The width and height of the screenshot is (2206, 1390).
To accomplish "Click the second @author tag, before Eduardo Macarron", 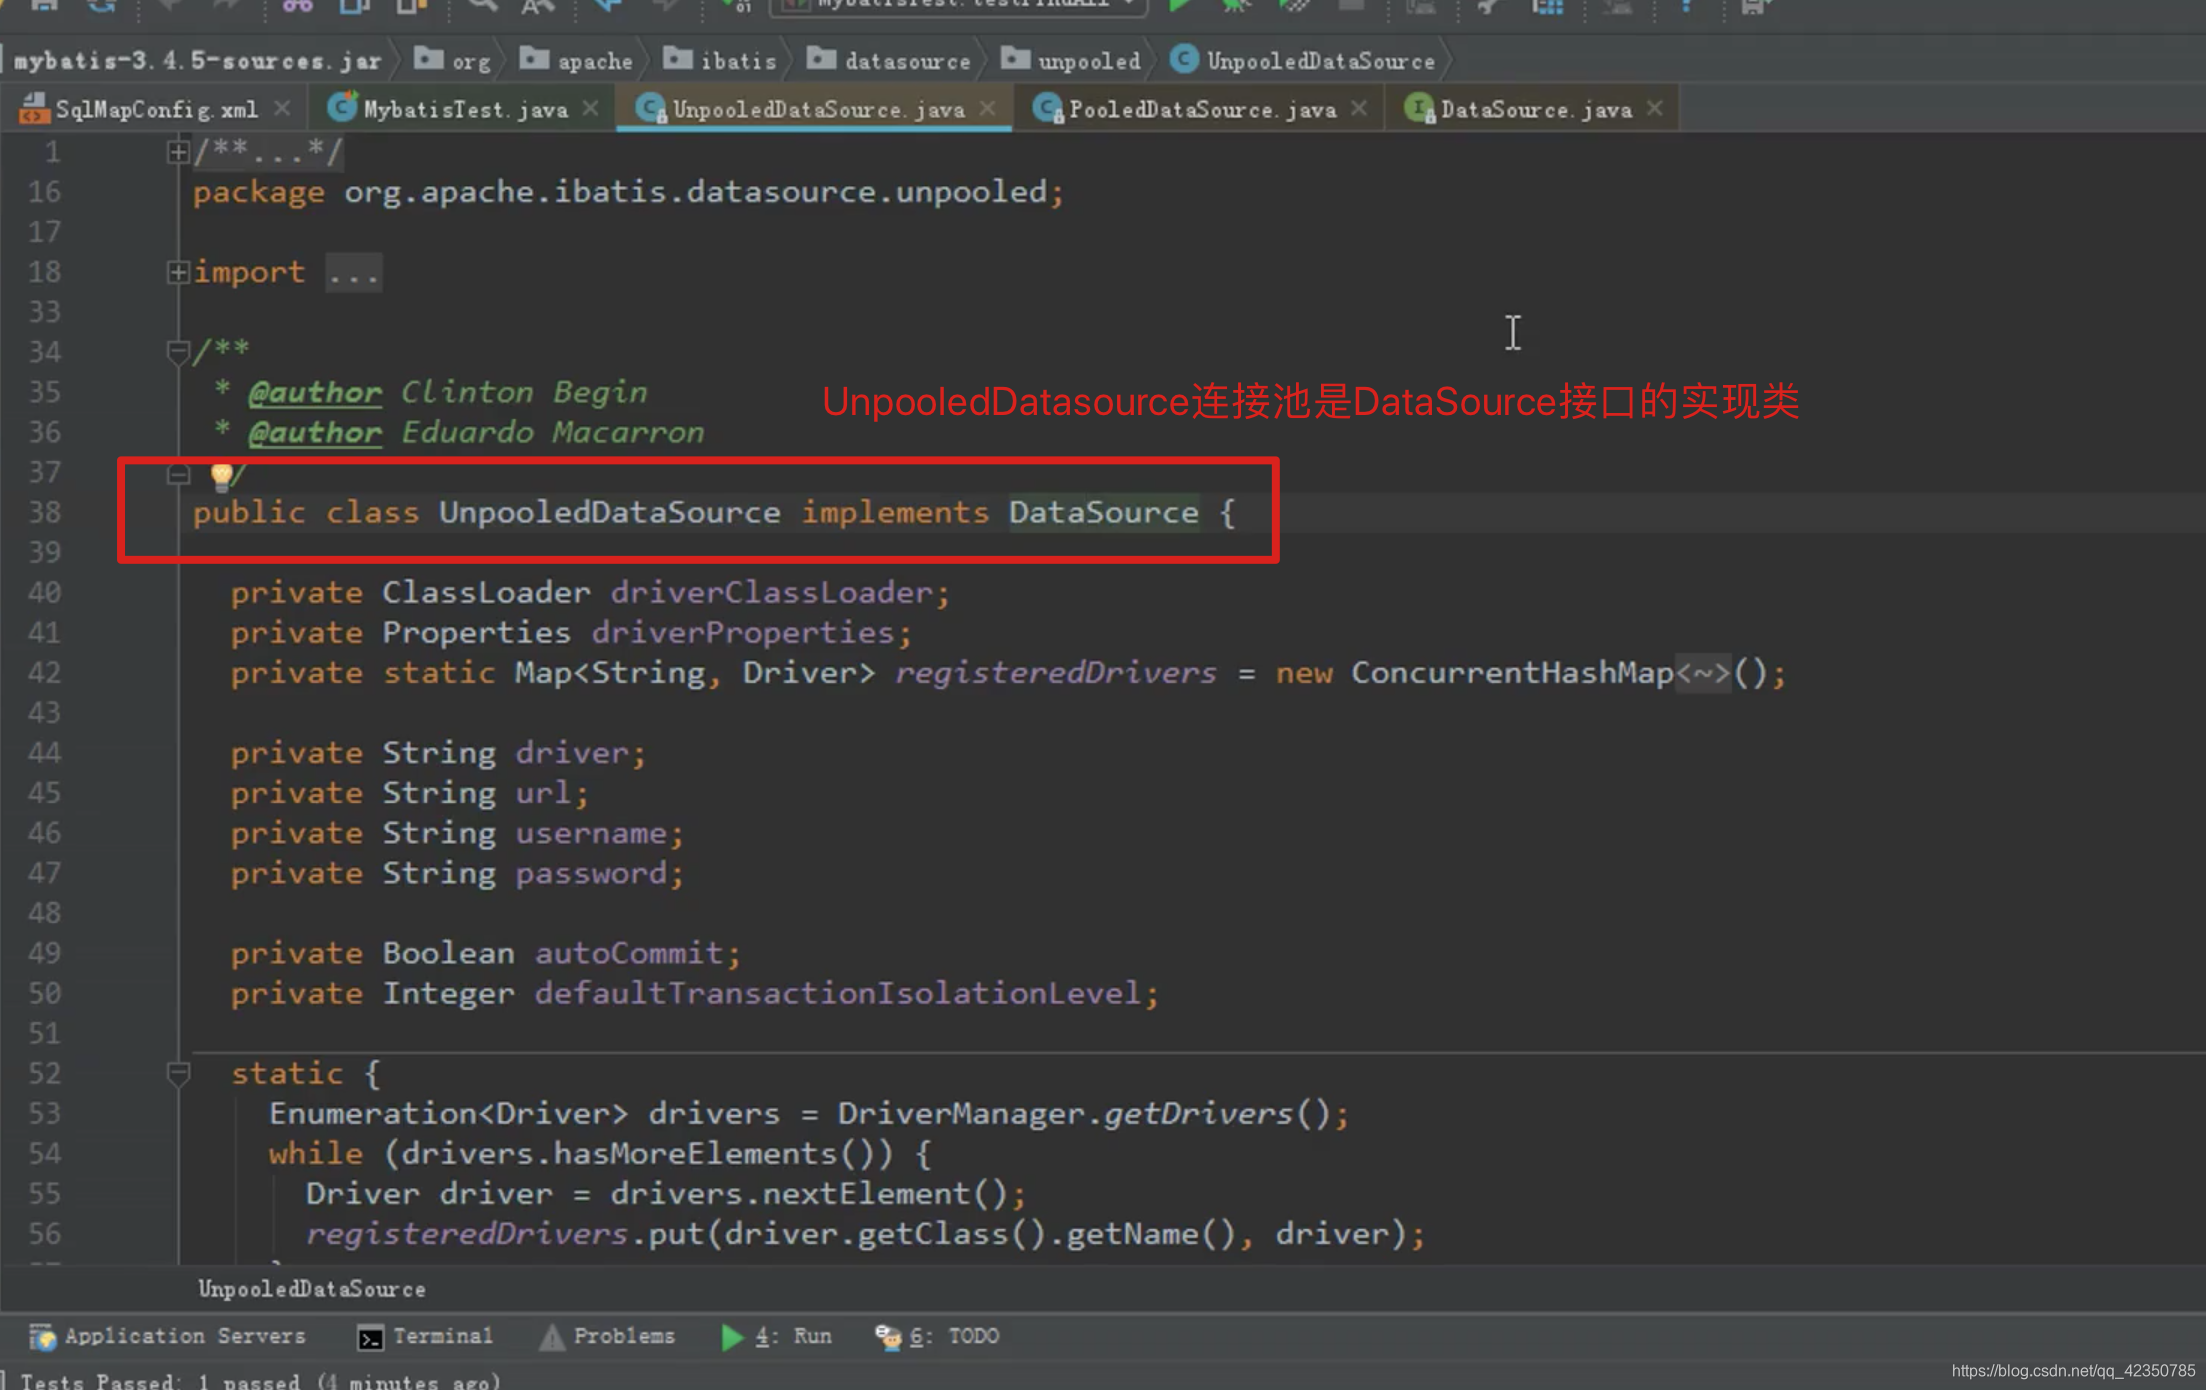I will click(315, 432).
